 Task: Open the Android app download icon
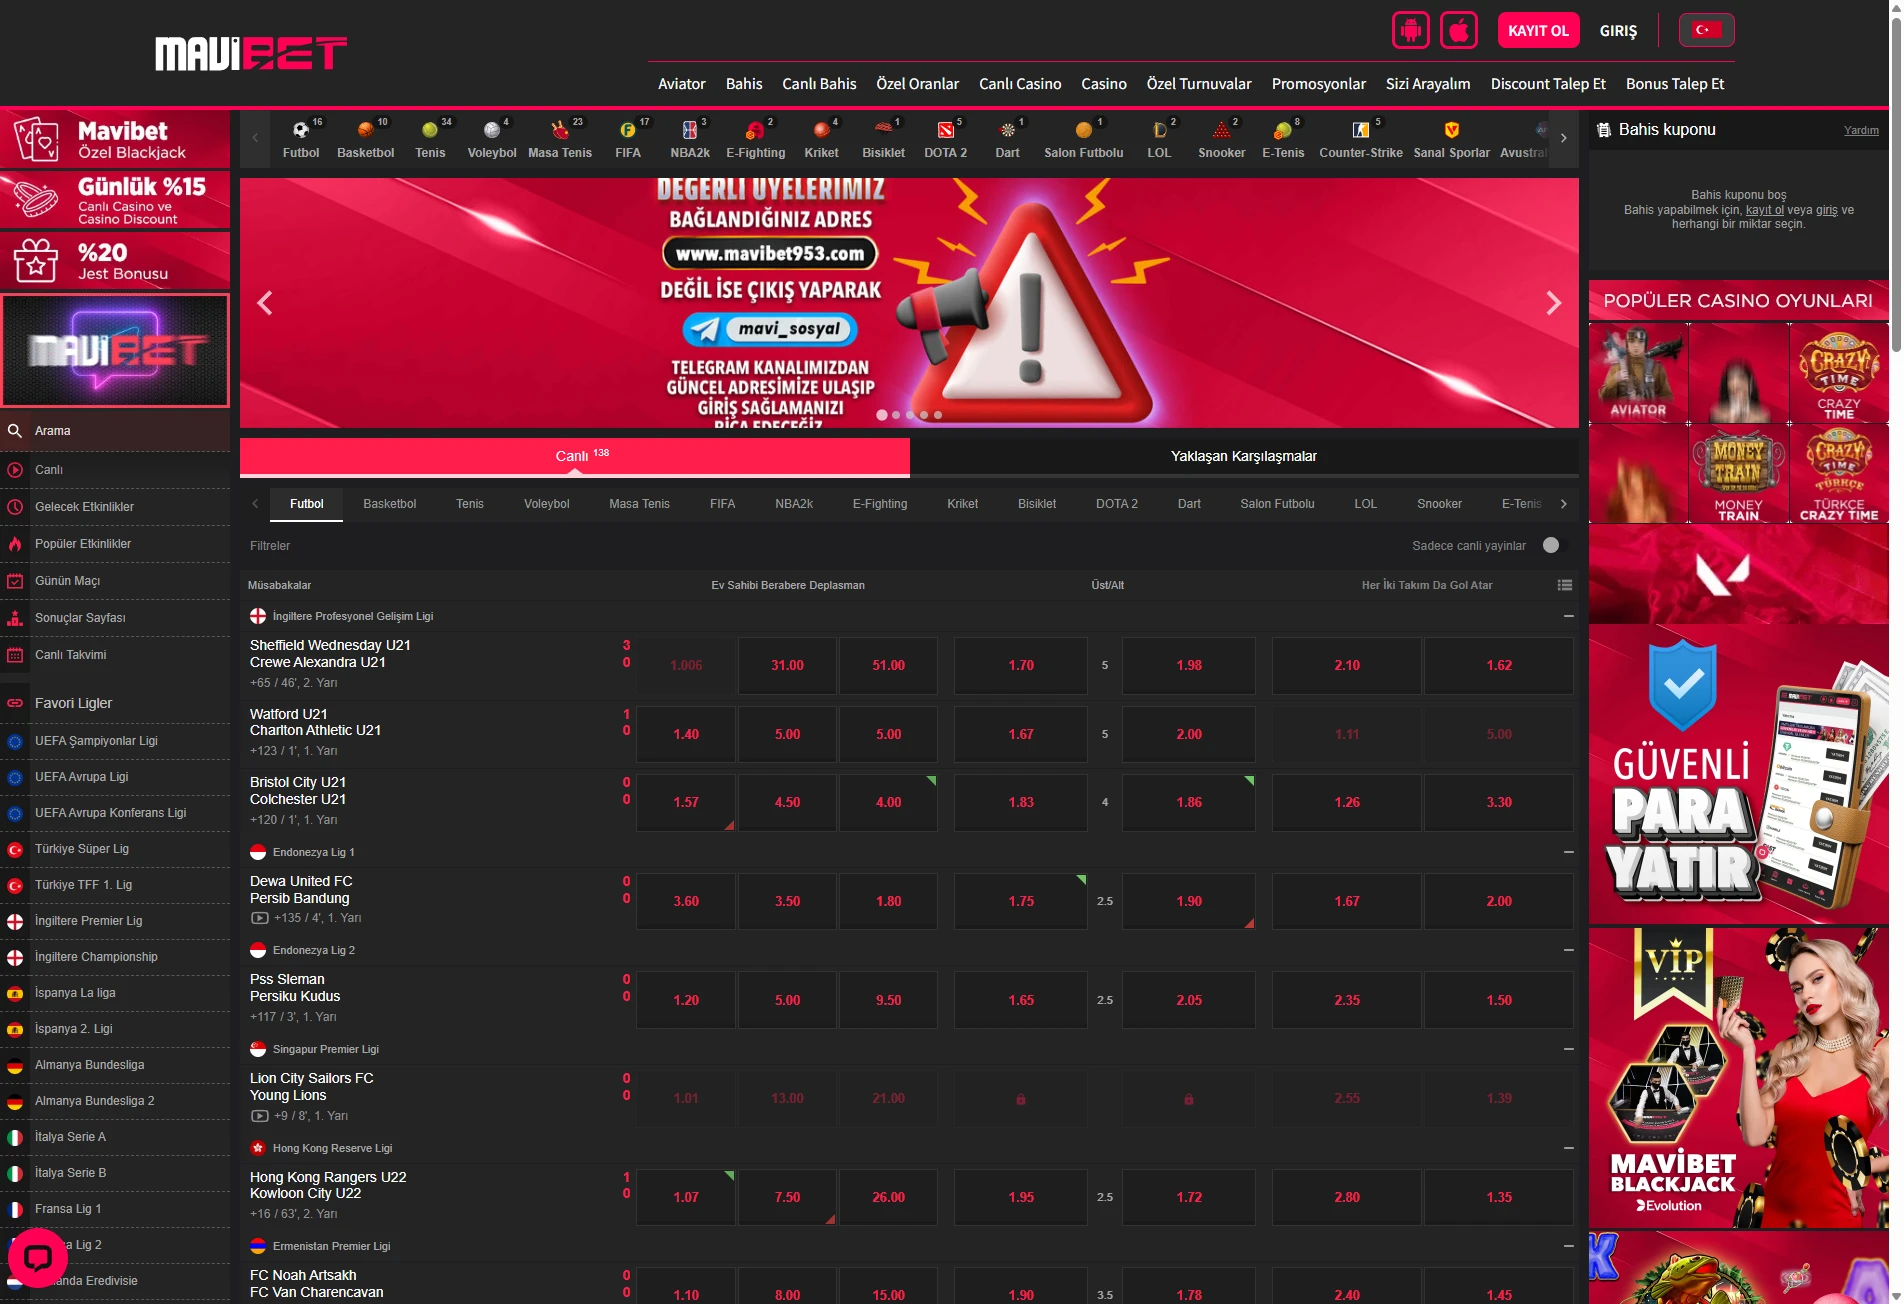(x=1410, y=30)
